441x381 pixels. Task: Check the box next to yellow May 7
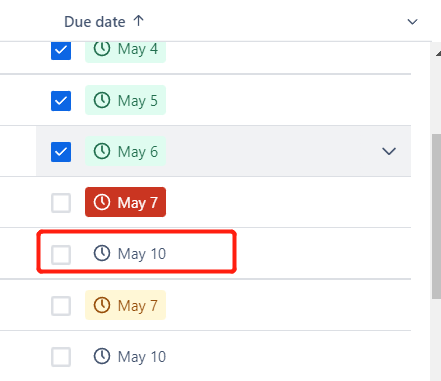(61, 306)
